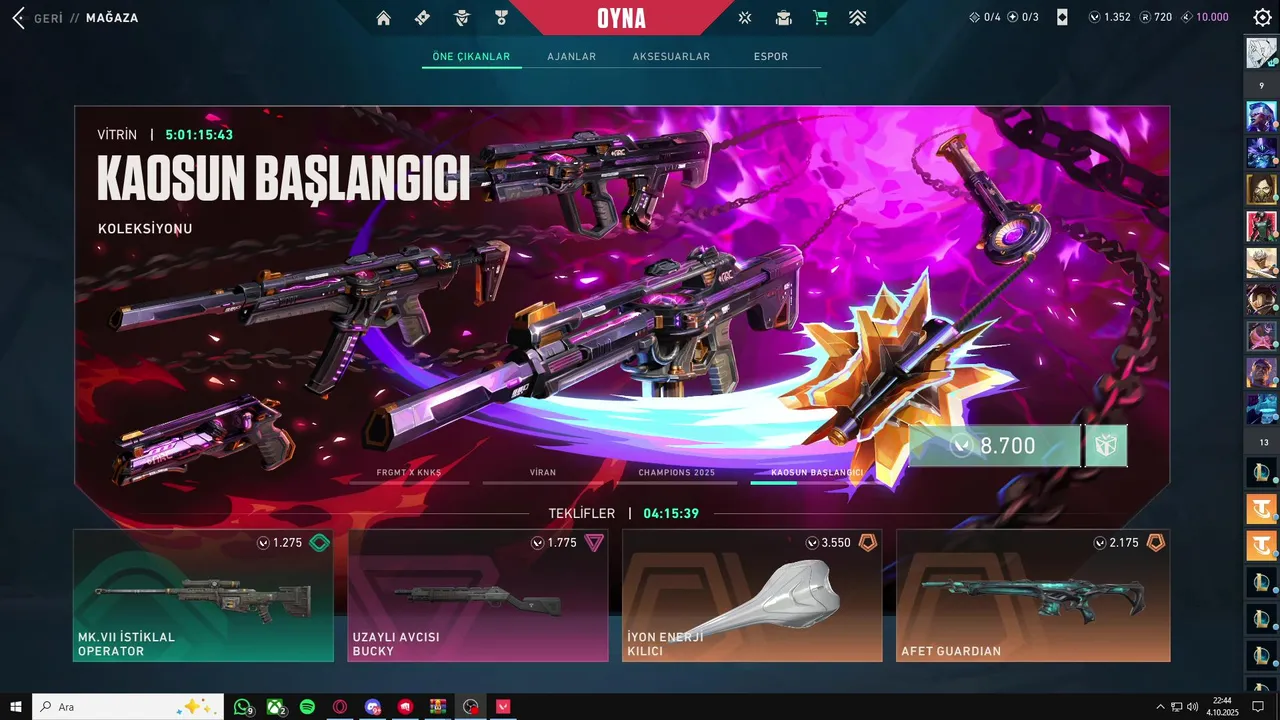Open the settings gear icon
The image size is (1280, 720).
1262,17
